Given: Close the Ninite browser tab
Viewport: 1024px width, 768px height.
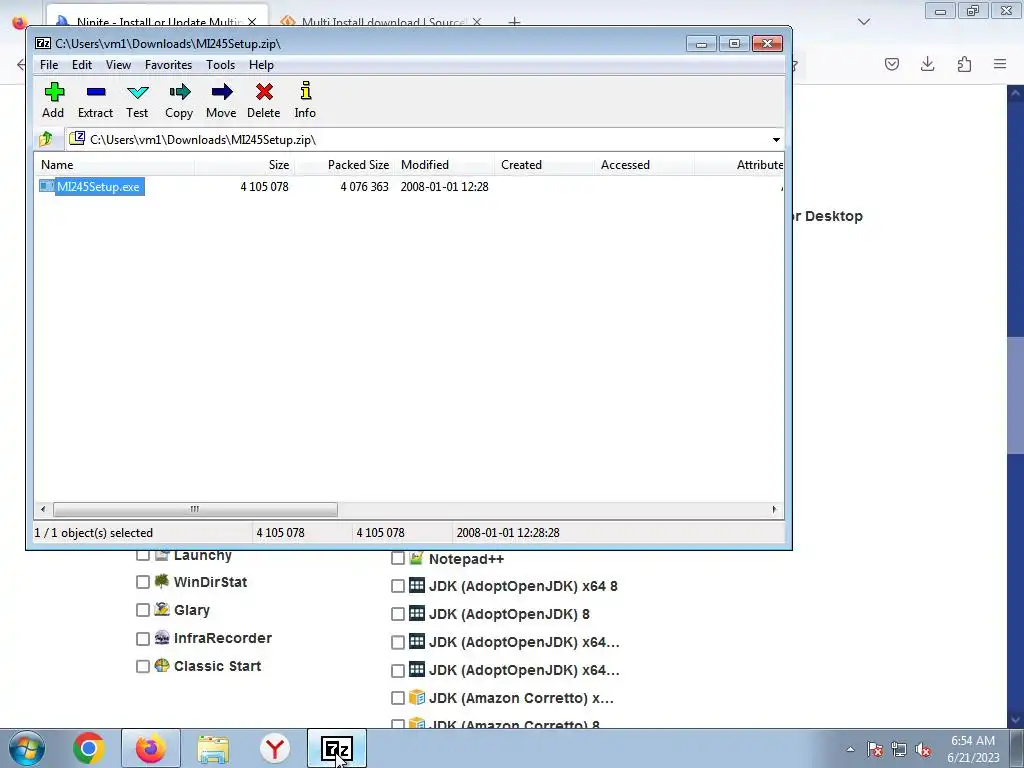Looking at the screenshot, I should 252,22.
